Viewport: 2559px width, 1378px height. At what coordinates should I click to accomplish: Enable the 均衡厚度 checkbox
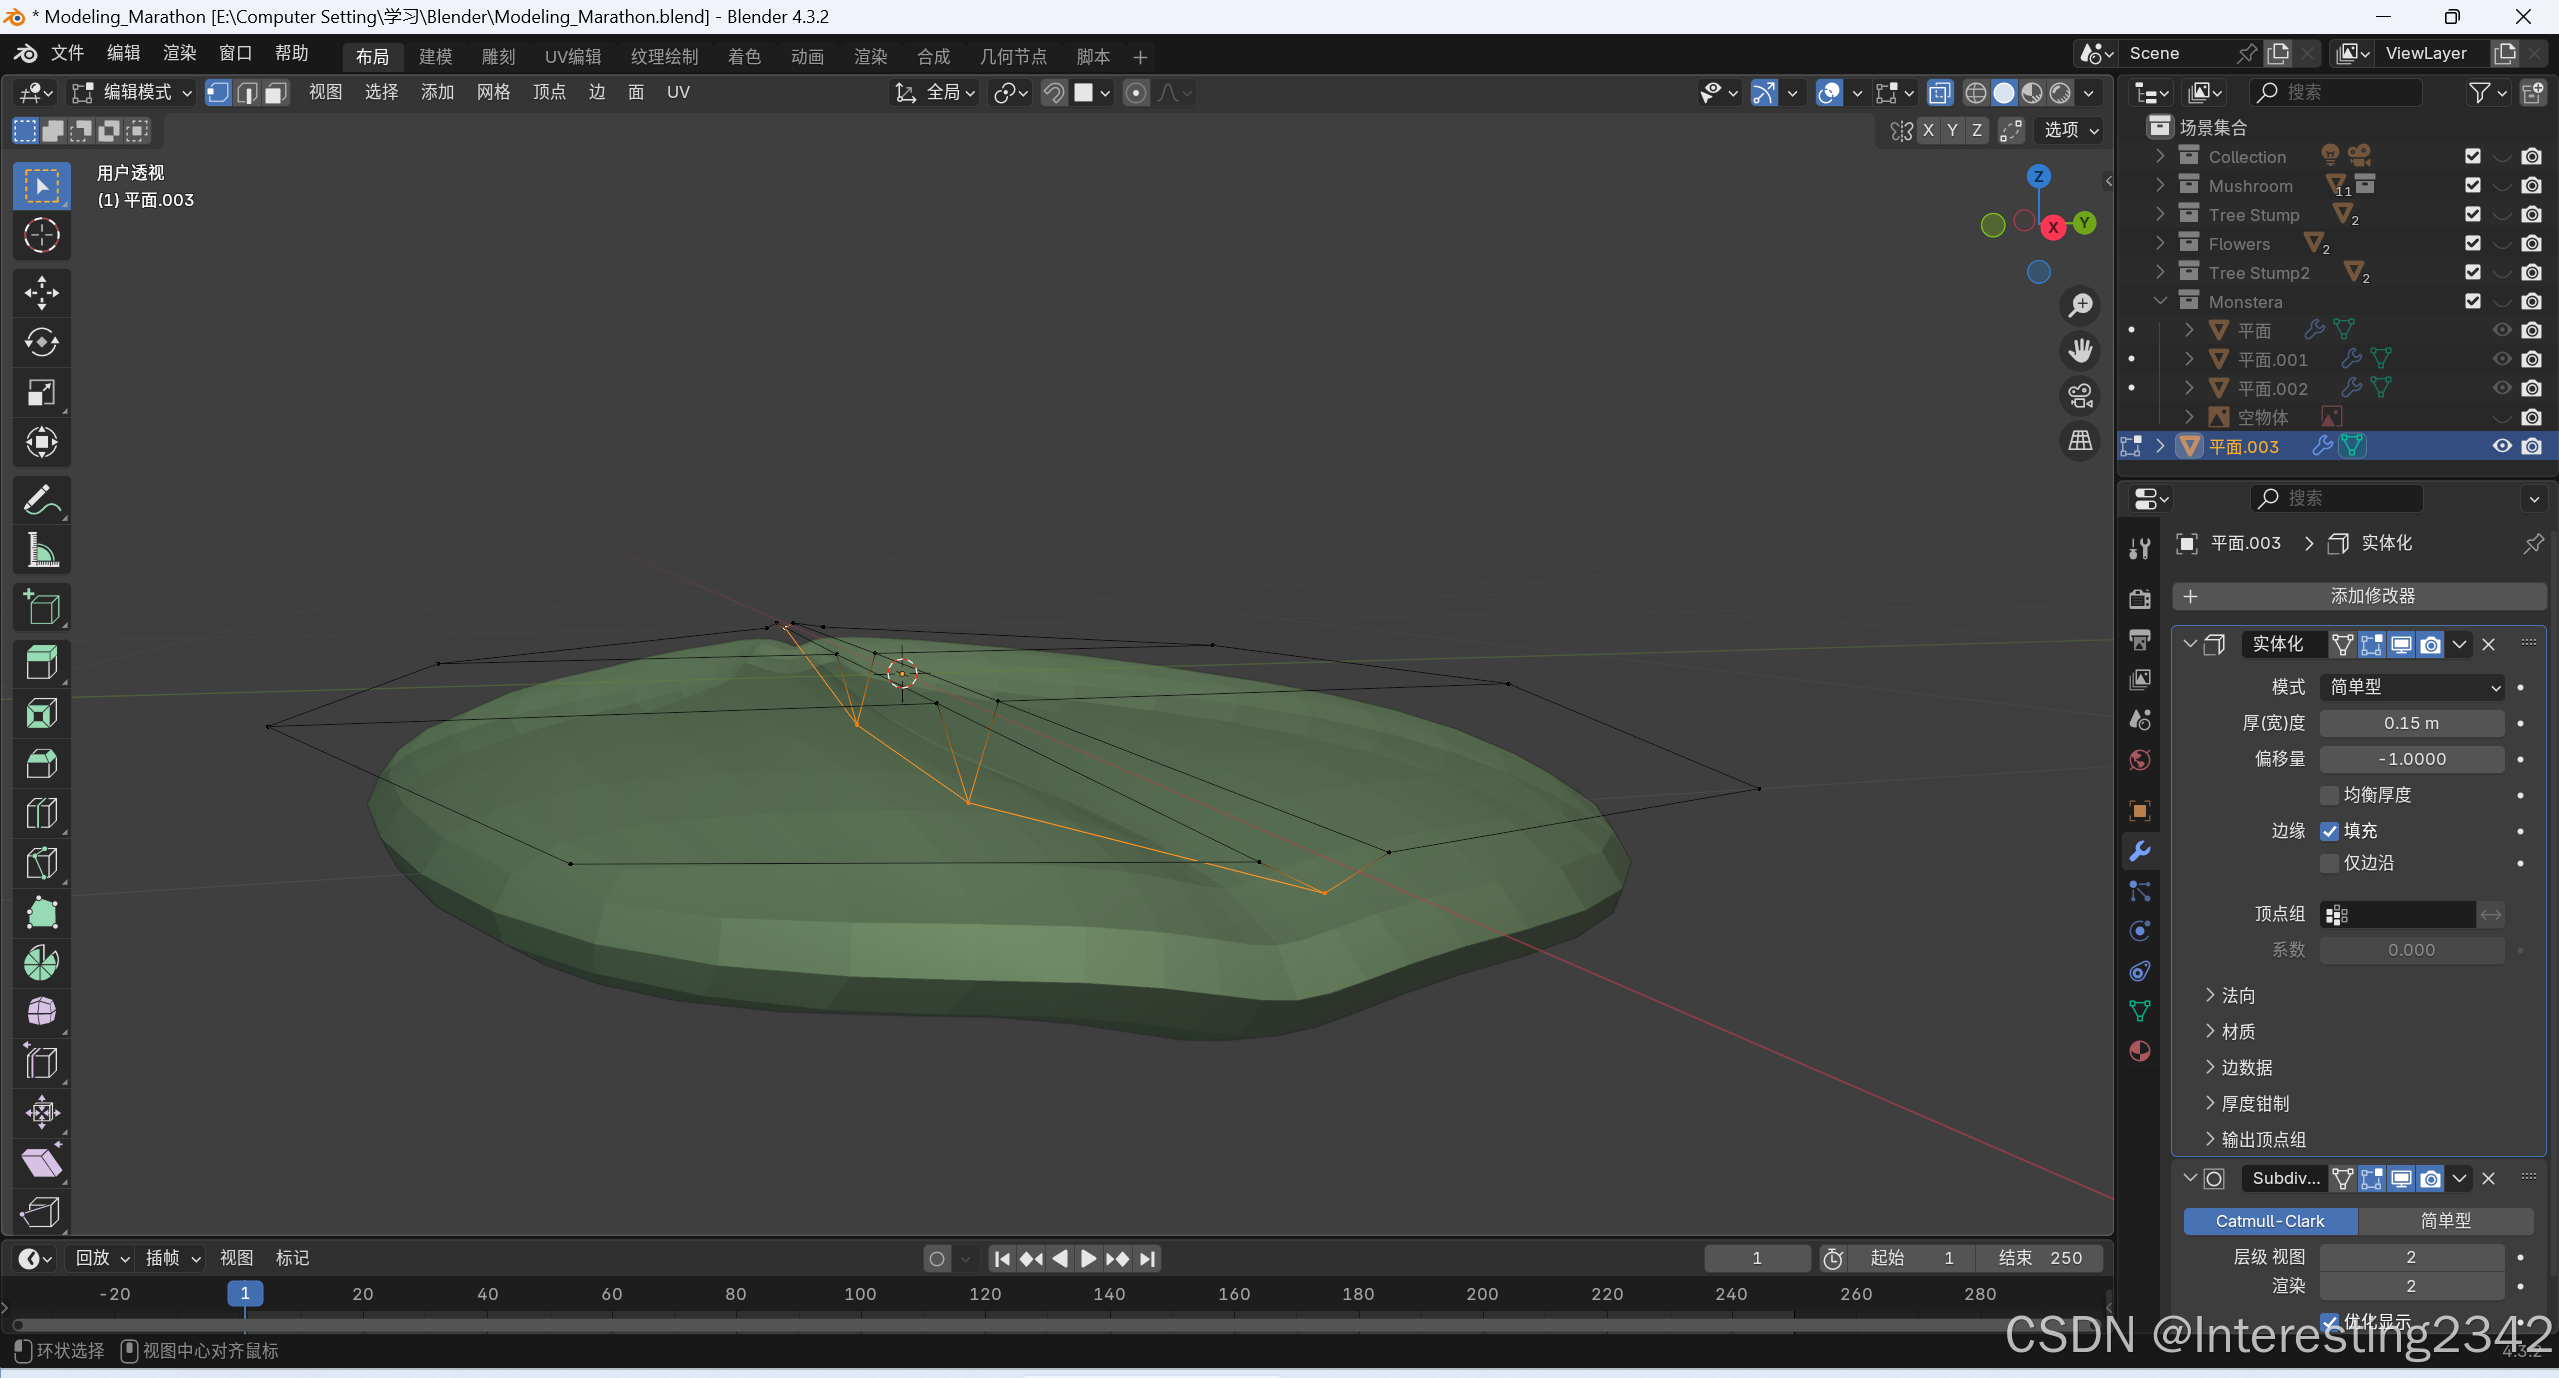coord(2329,795)
